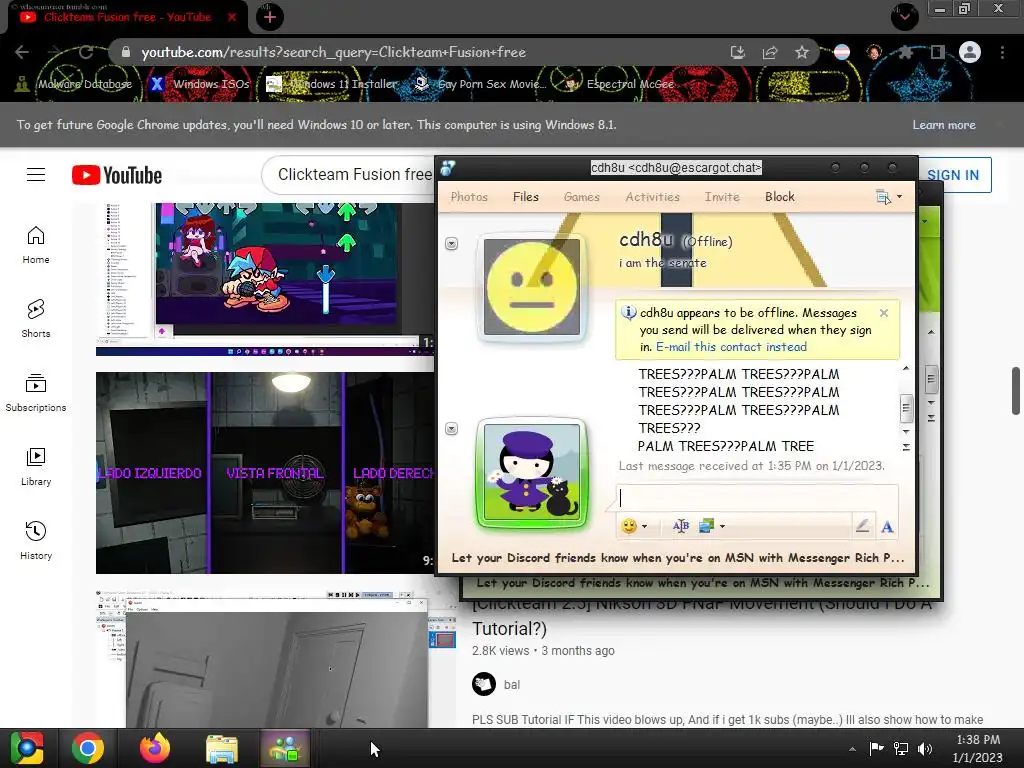This screenshot has width=1024, height=768.
Task: Click the YouTube SIGN IN button
Action: pos(953,175)
